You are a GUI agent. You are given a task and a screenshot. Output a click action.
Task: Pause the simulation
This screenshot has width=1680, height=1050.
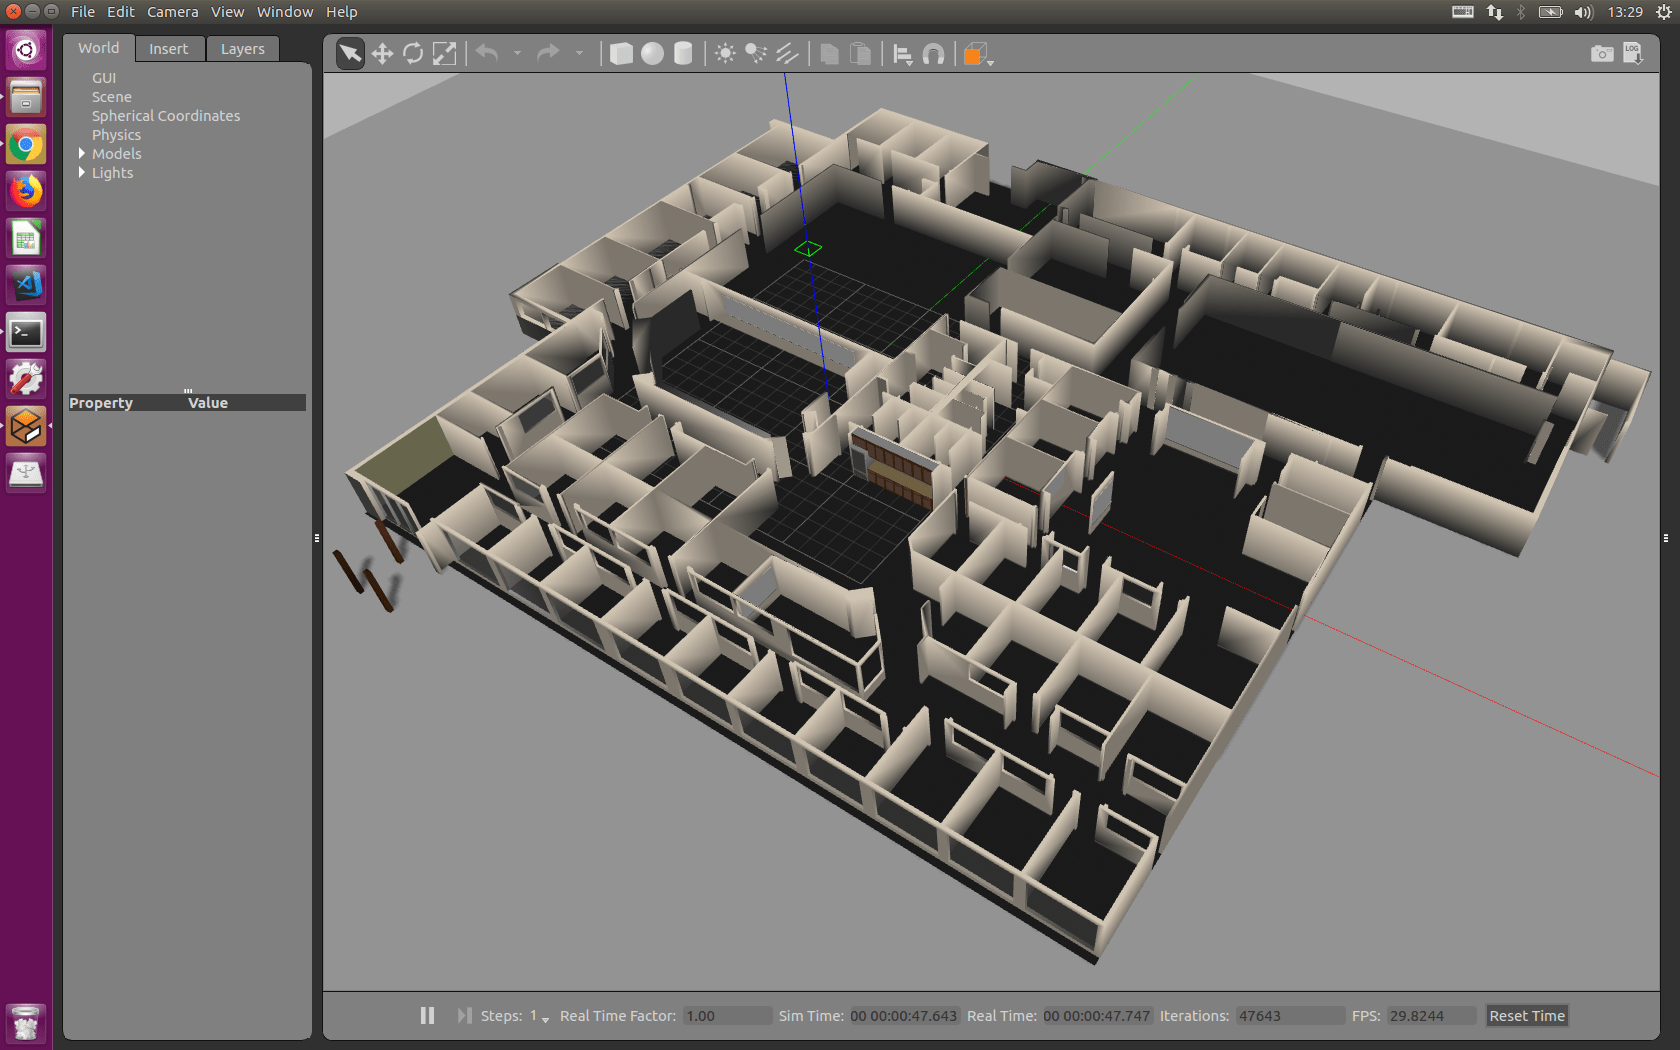[427, 1015]
